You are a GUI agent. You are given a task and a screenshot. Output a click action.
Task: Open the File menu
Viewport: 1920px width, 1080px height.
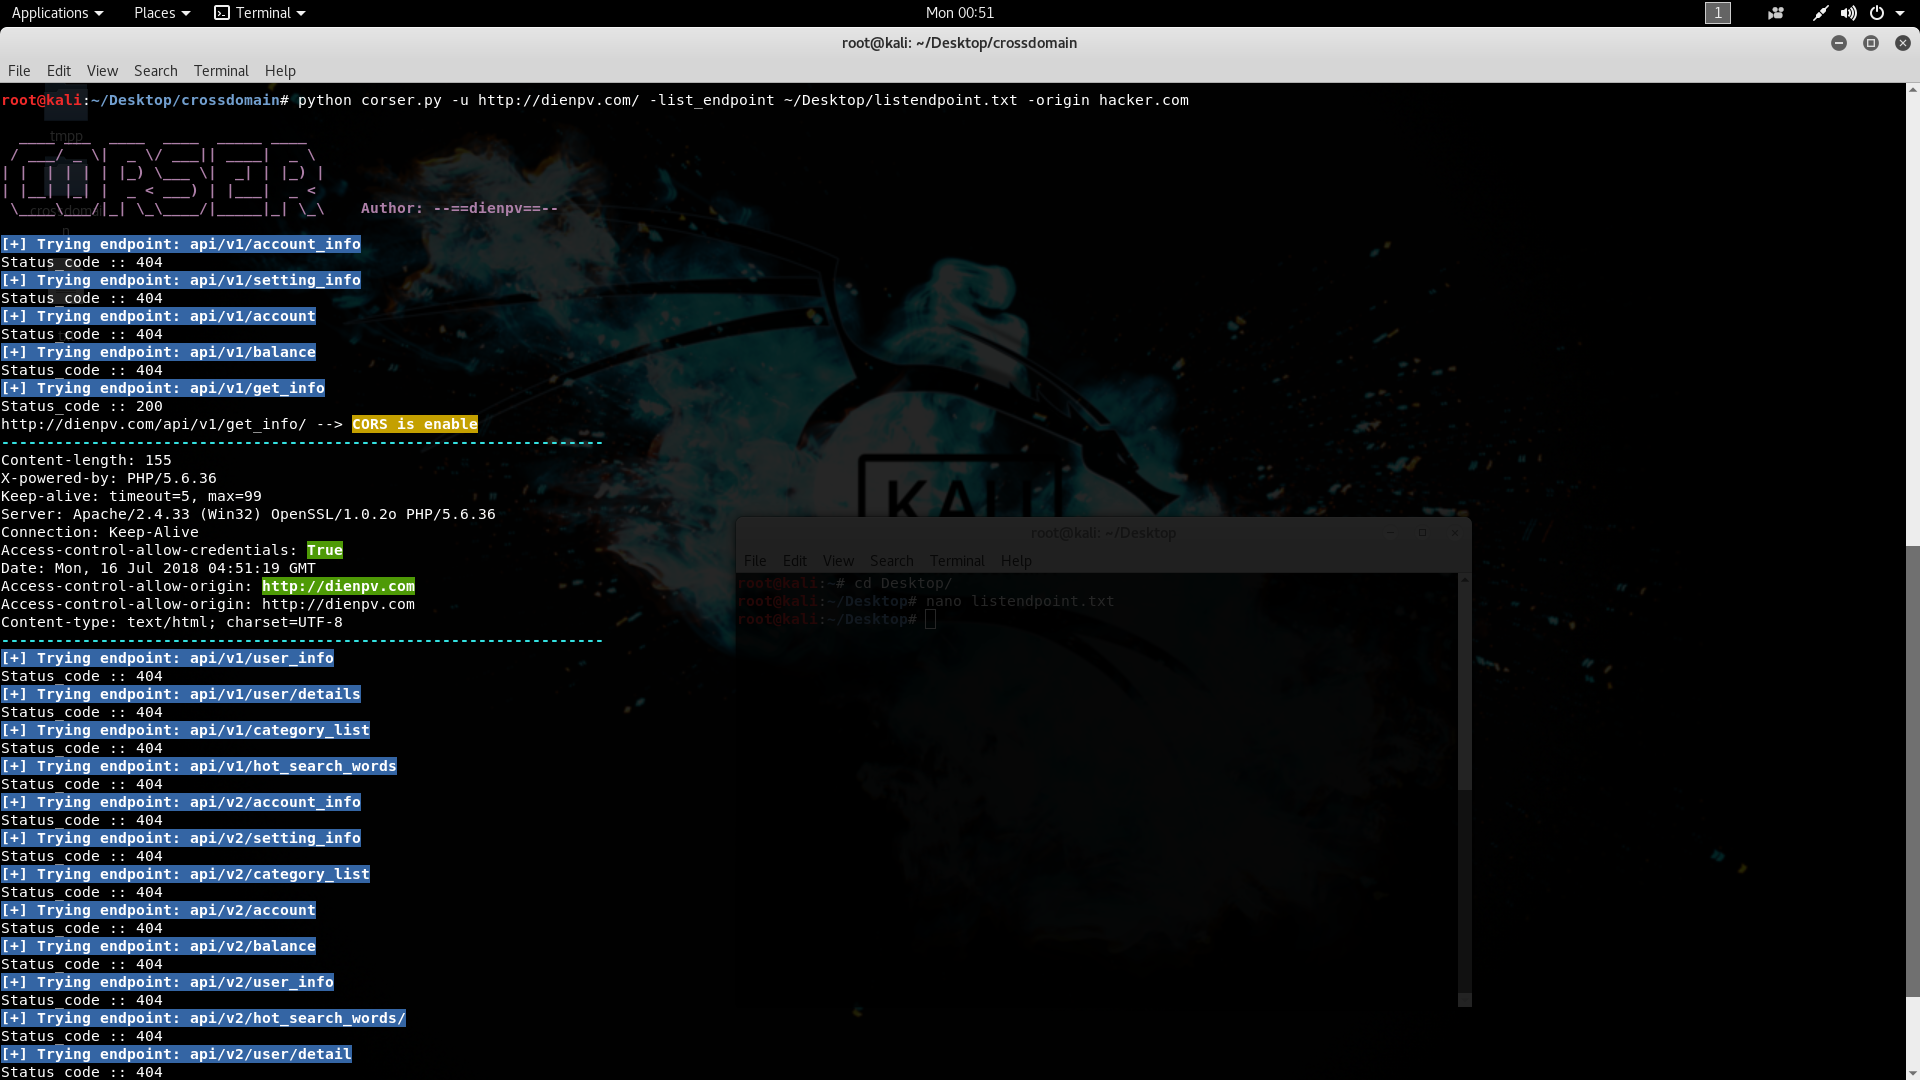pyautogui.click(x=19, y=71)
